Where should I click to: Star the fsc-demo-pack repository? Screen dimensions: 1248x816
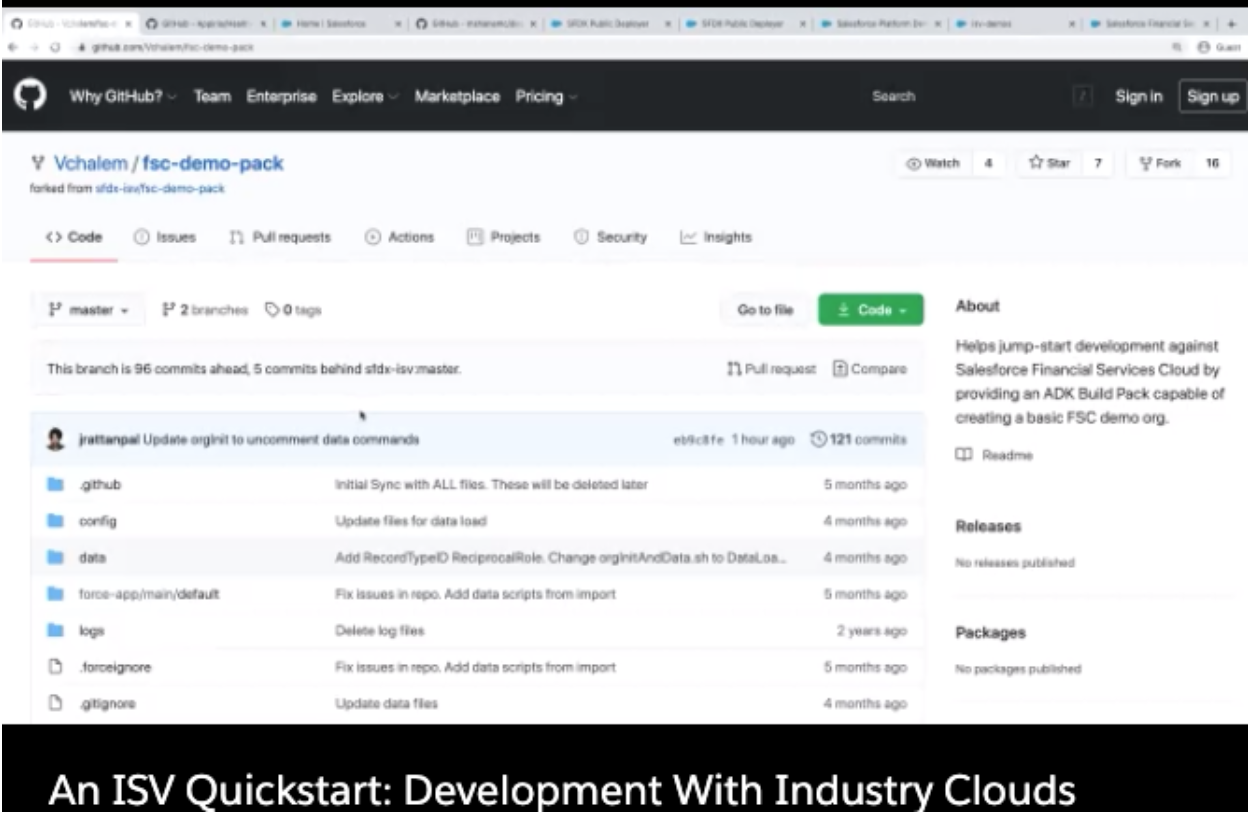[x=1048, y=164]
